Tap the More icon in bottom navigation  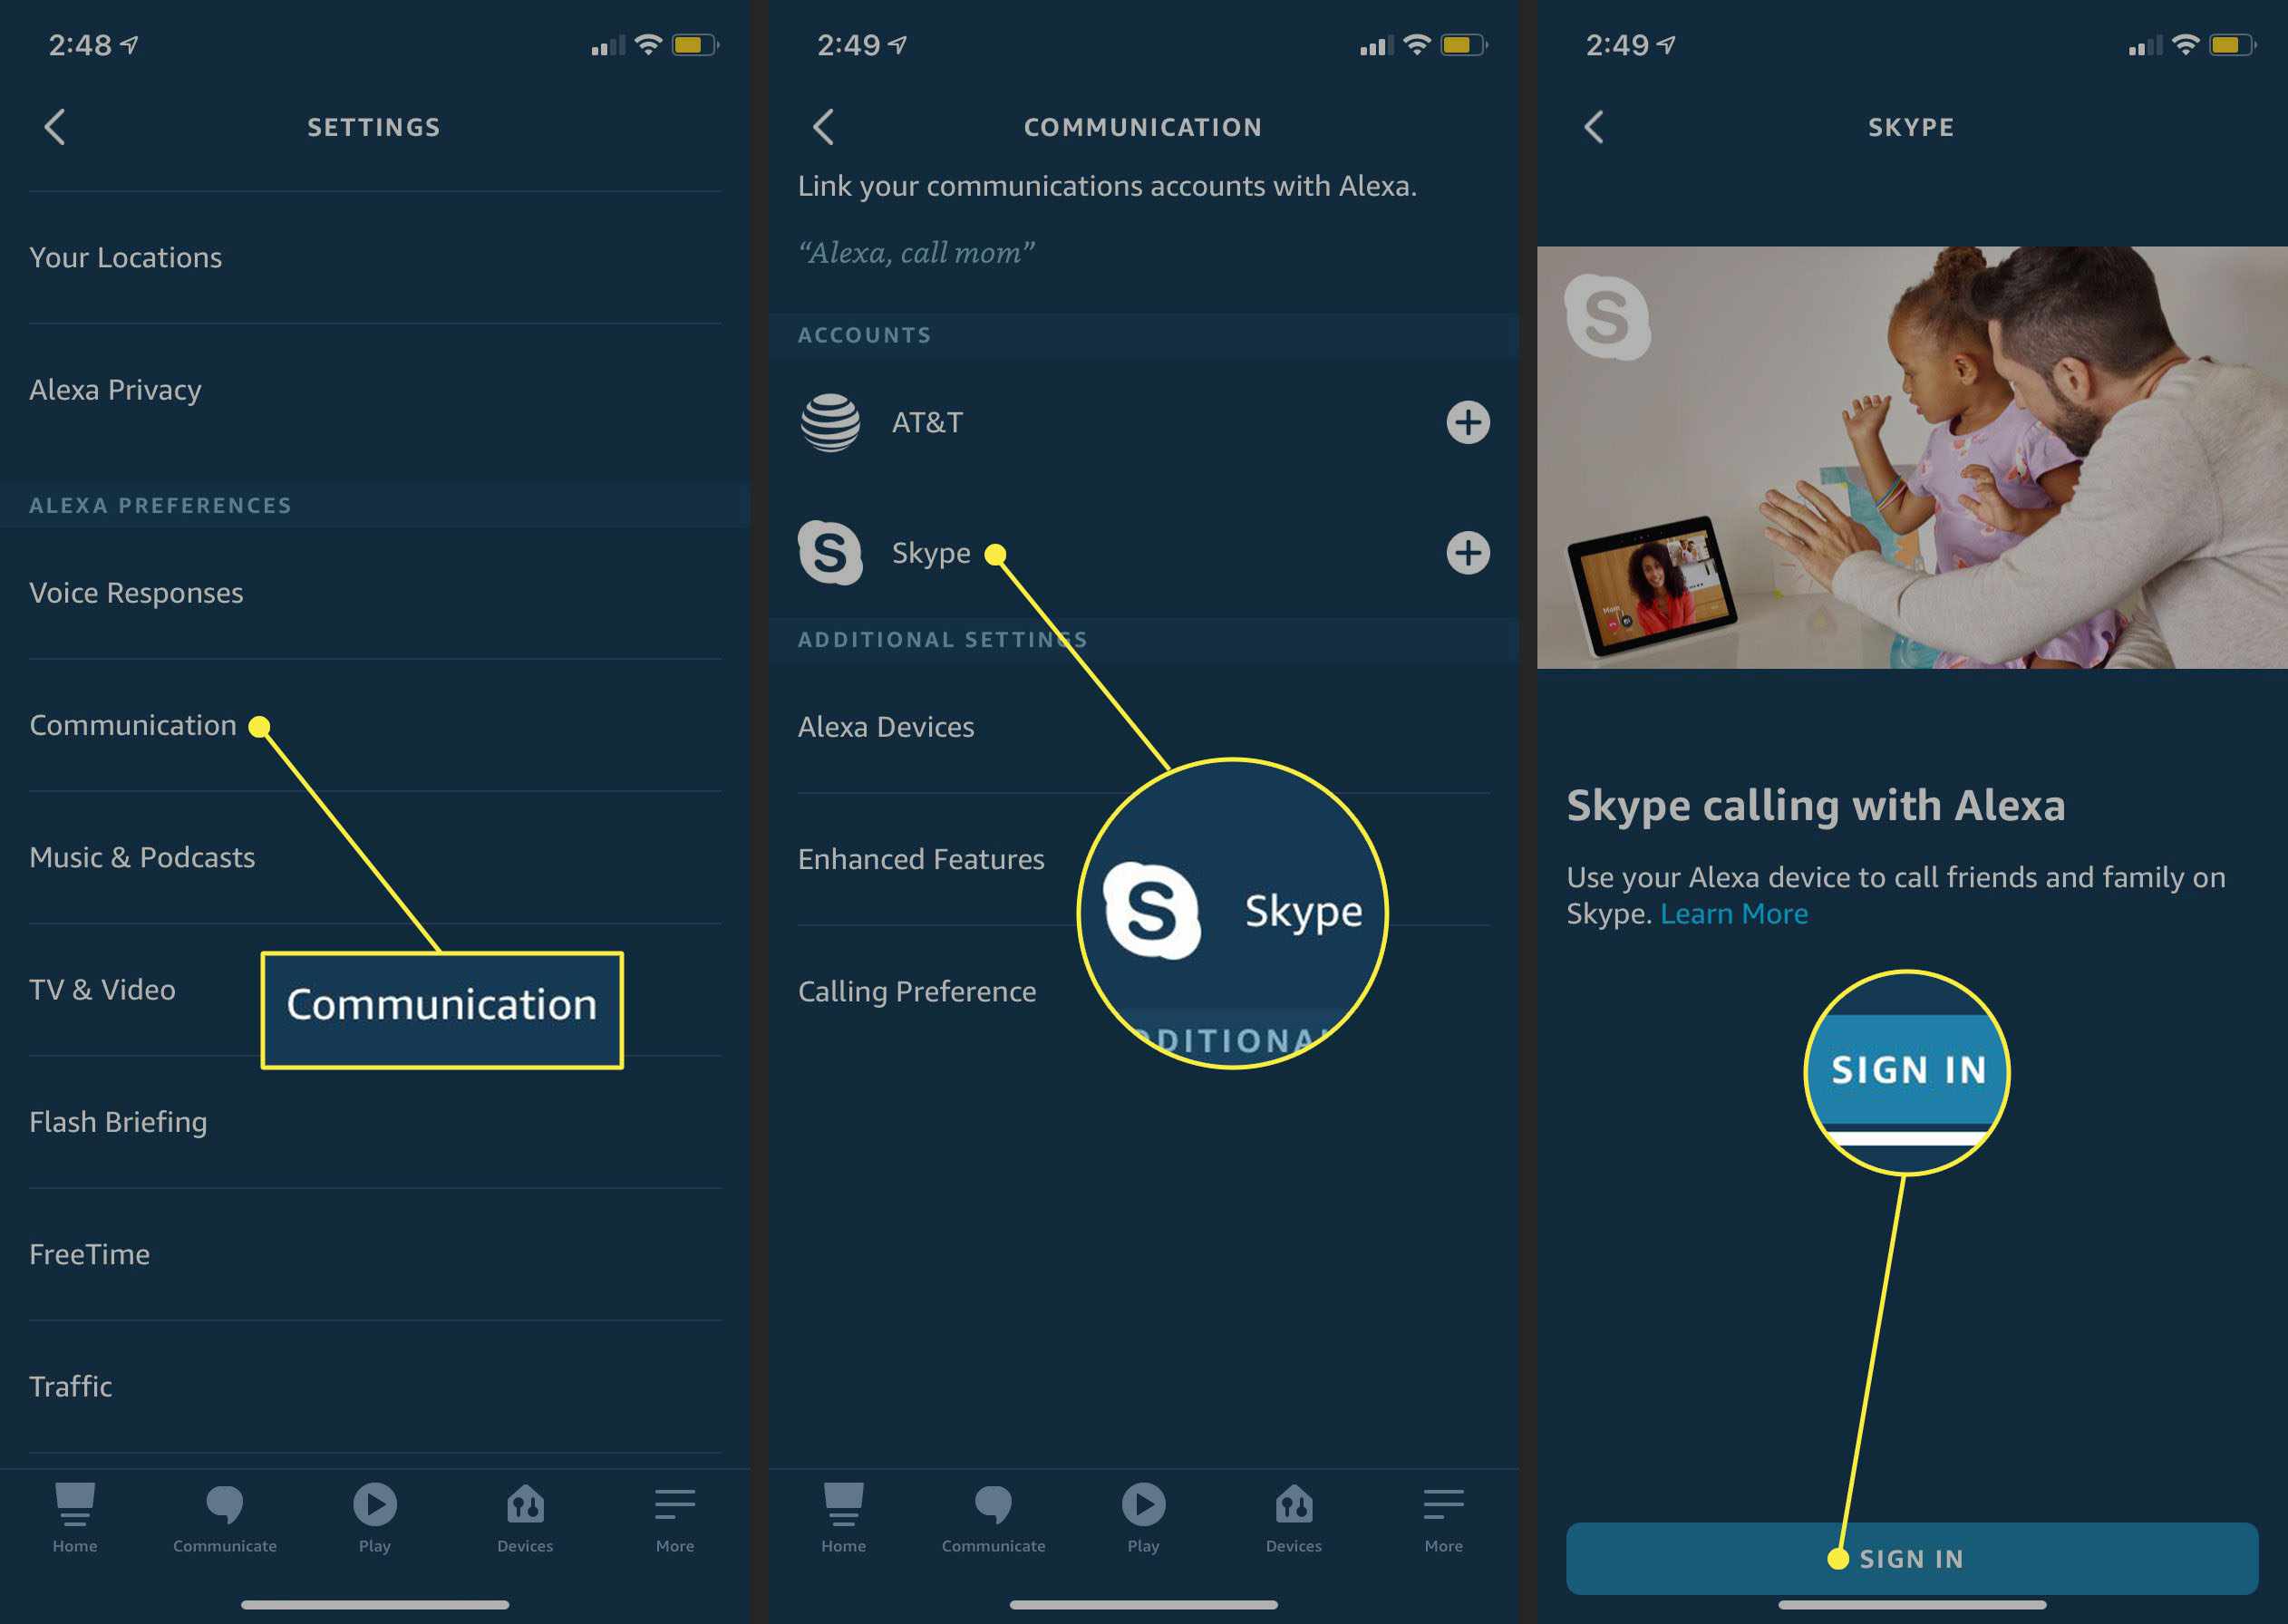coord(674,1508)
